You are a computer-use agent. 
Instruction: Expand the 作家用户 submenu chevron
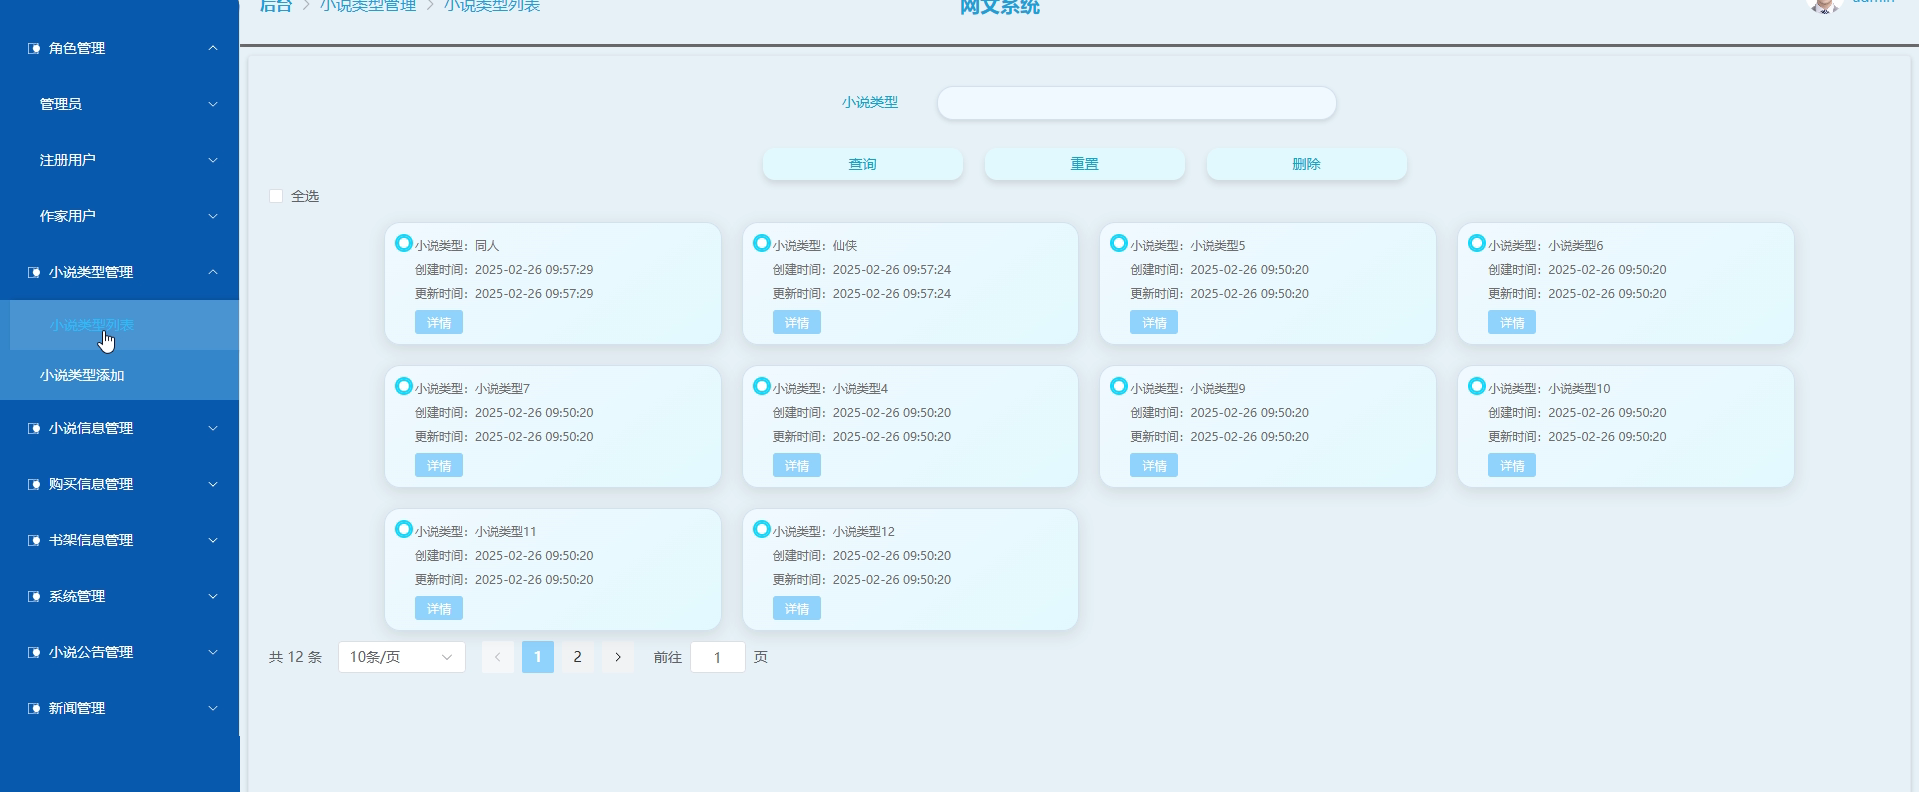pyautogui.click(x=213, y=216)
